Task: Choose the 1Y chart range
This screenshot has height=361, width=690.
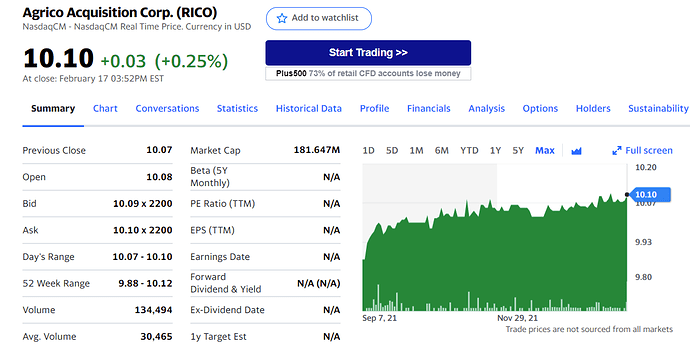Action: 495,151
